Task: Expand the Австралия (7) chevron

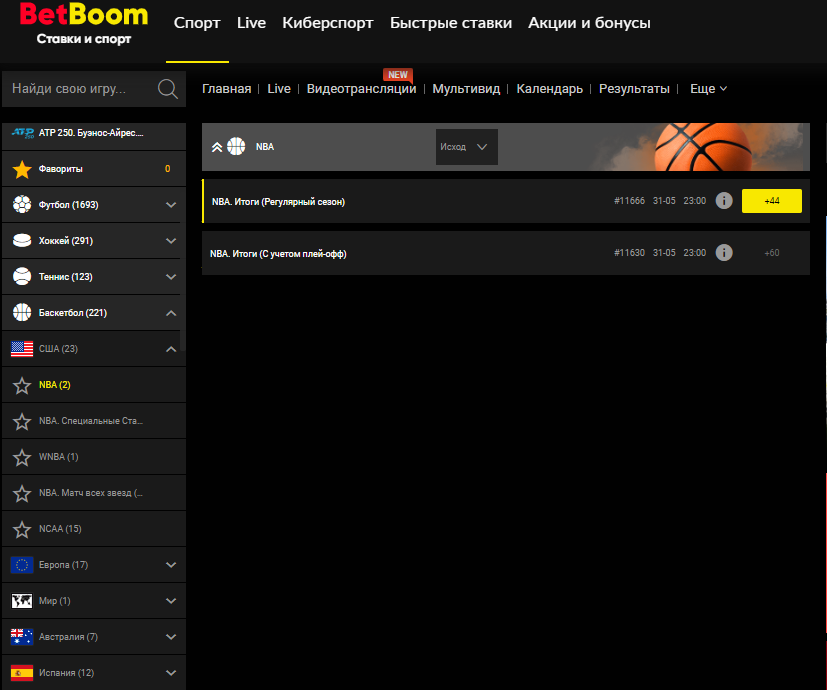Action: (x=171, y=637)
